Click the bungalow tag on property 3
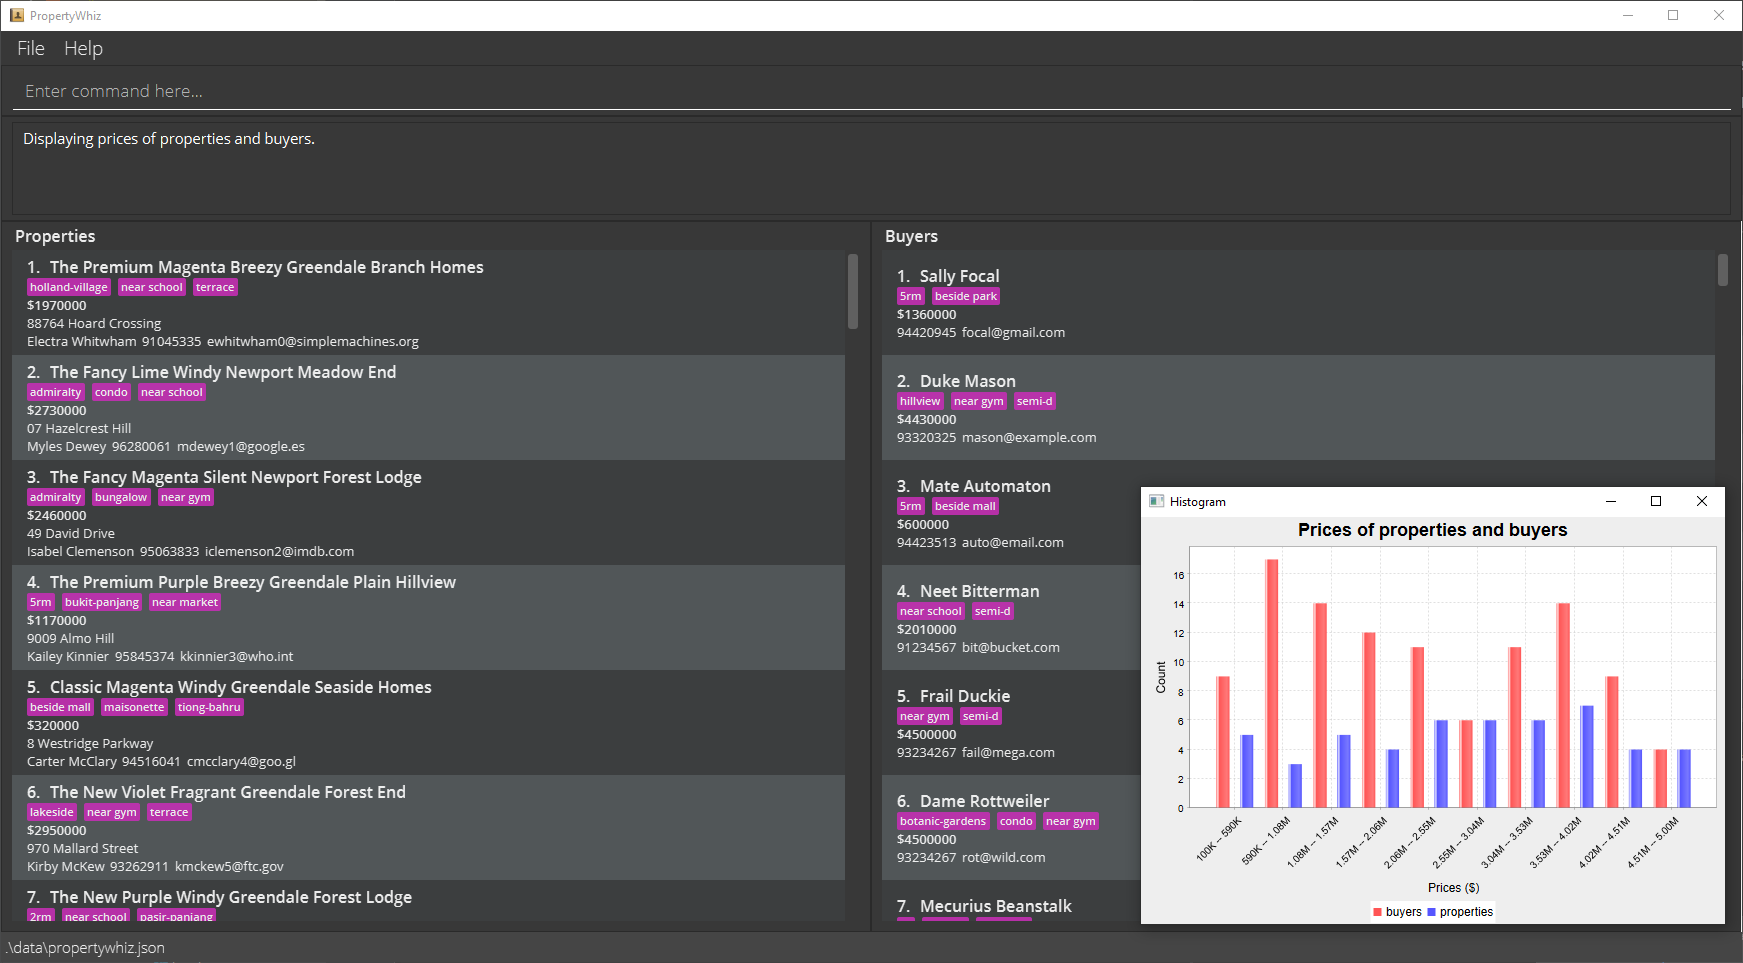The image size is (1743, 963). [x=121, y=497]
